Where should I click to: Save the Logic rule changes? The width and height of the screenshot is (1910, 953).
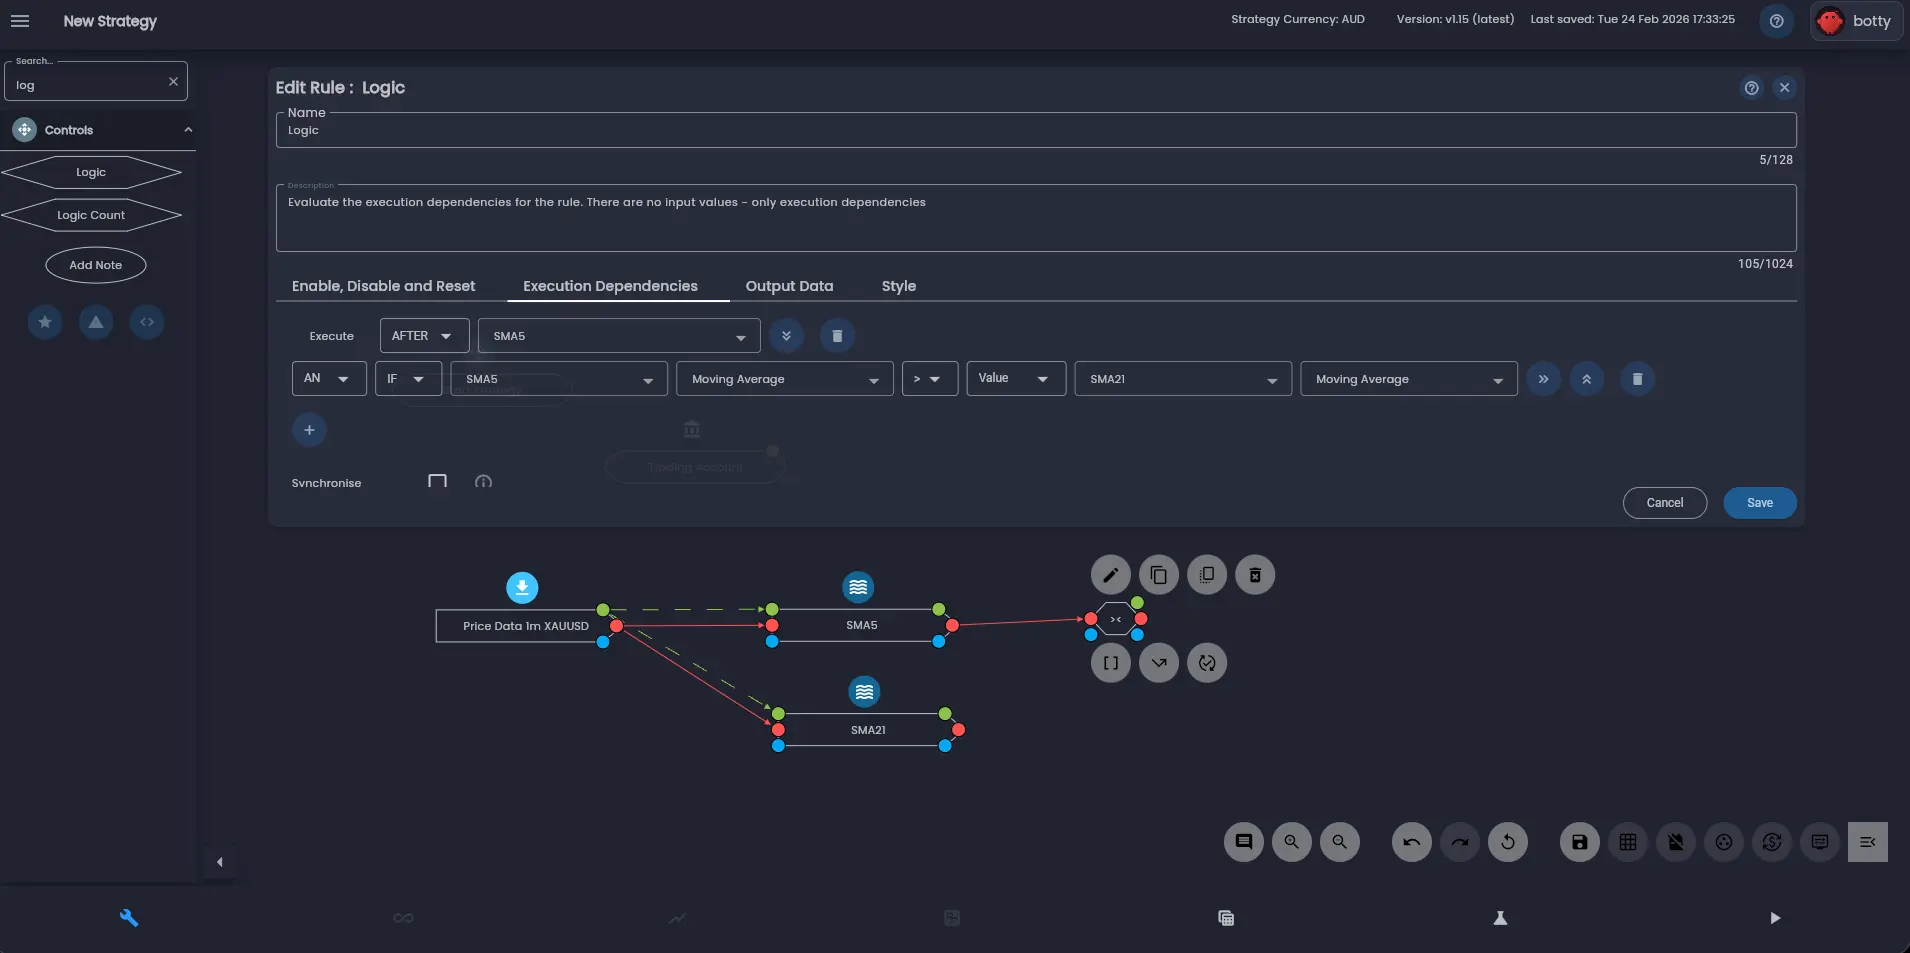1759,503
